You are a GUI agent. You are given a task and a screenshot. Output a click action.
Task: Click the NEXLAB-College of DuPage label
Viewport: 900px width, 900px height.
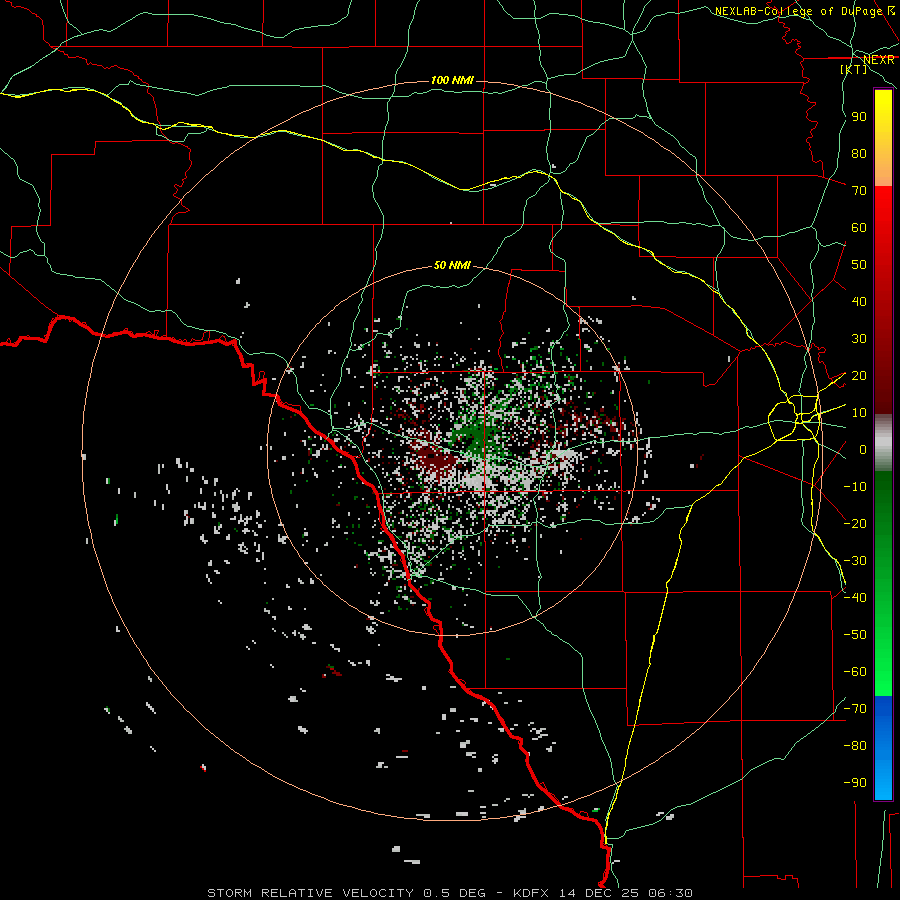coord(800,11)
